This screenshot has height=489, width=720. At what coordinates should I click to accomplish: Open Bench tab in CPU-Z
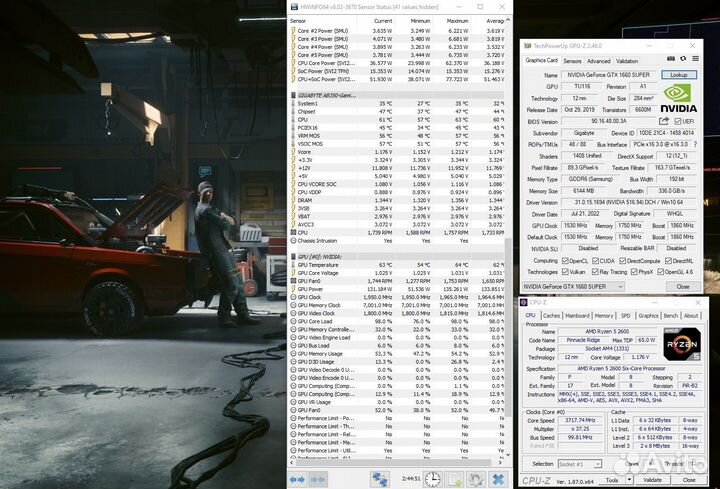point(671,315)
